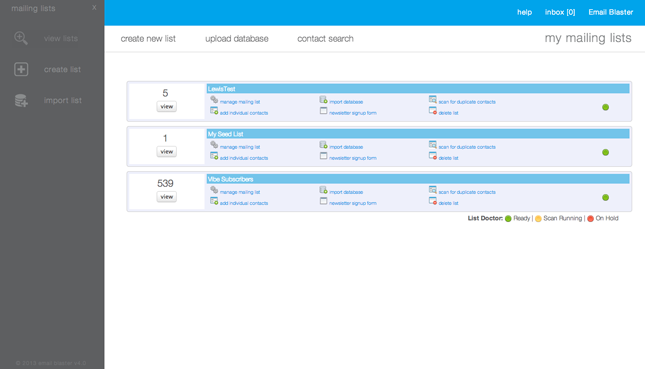Click delete list icon for Vibe Subscribers
Screen dimensions: 645x369
[x=432, y=201]
